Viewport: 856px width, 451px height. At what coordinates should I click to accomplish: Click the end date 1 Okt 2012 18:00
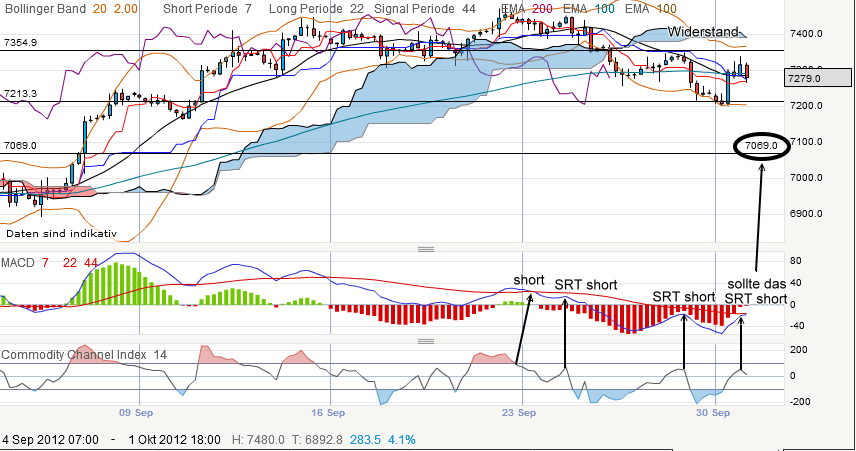[175, 440]
